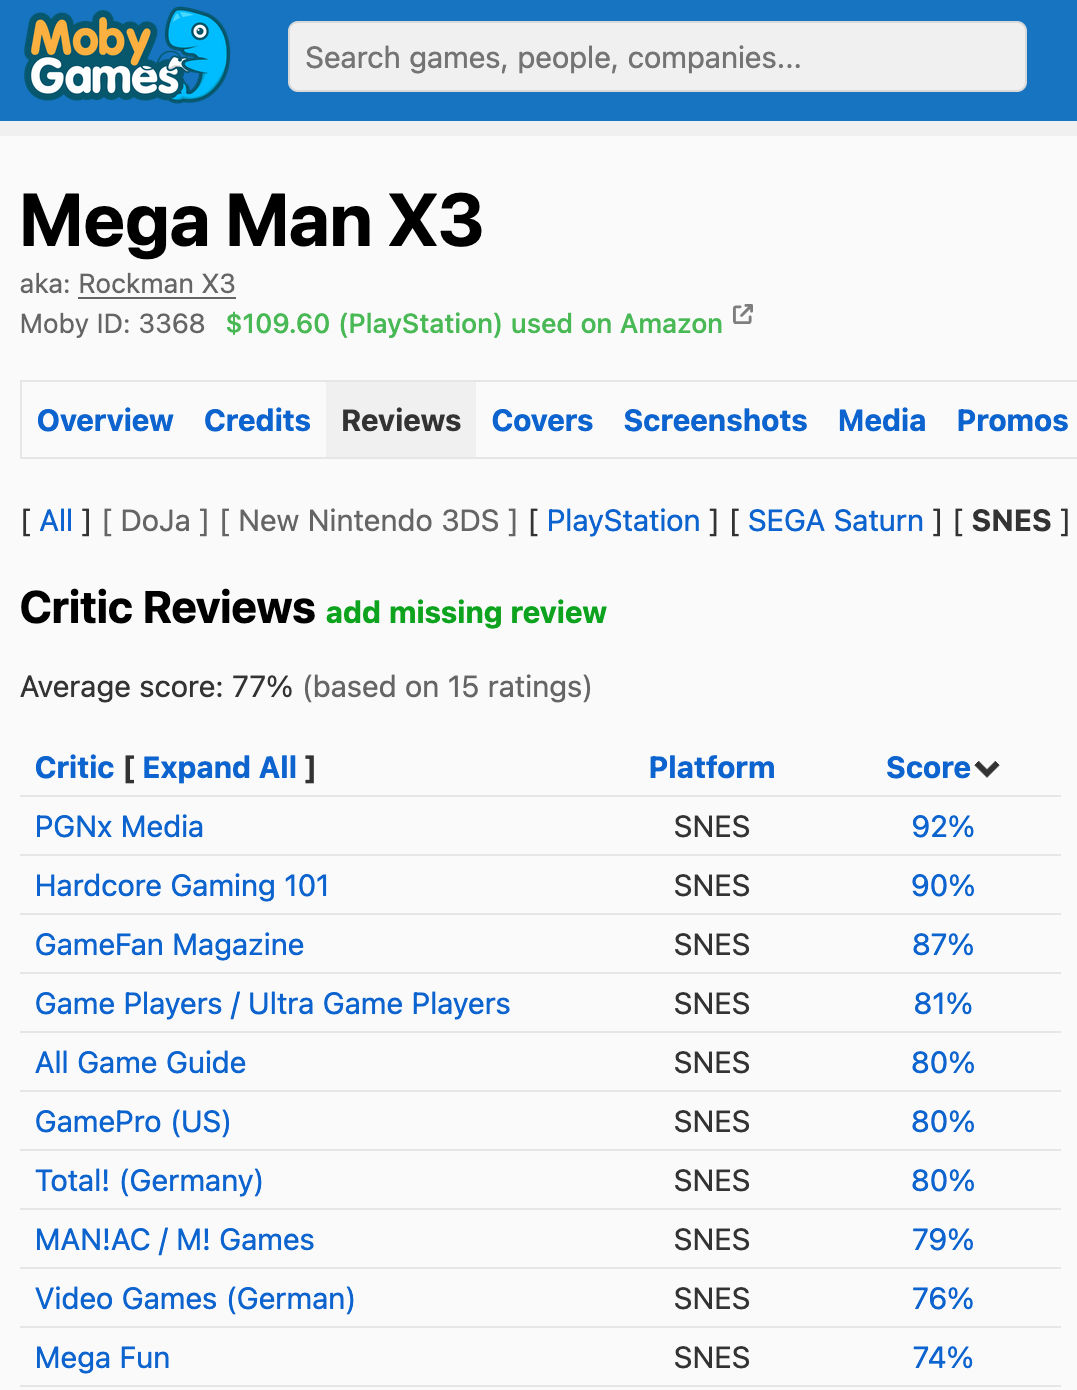1077x1390 pixels.
Task: Open the PGNx Media review
Action: tap(119, 827)
